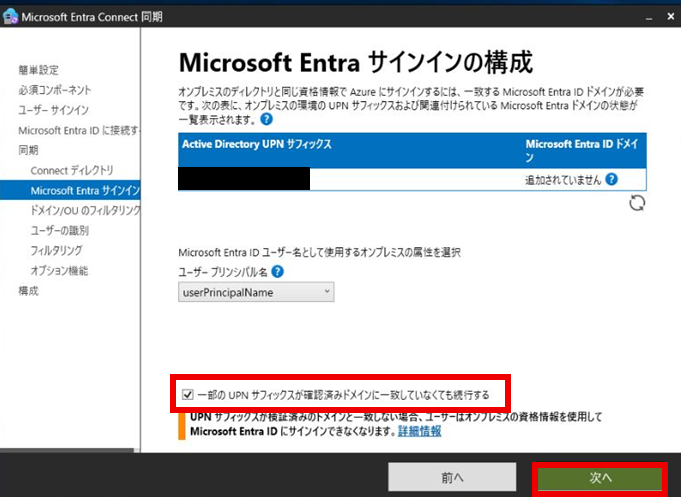Viewport: 681px width, 497px height.
Task: Open the userPrincipalName dropdown
Action: coord(256,292)
